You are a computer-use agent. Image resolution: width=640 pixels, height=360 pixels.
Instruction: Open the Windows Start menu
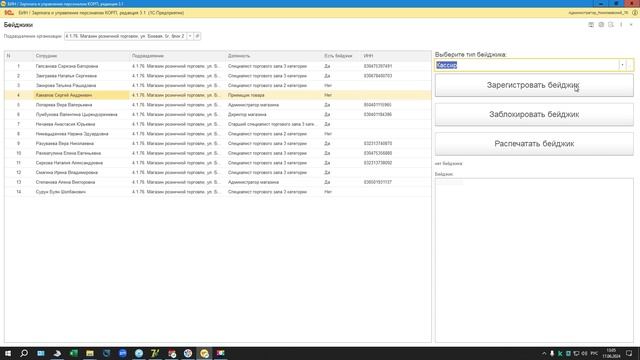pos(8,353)
